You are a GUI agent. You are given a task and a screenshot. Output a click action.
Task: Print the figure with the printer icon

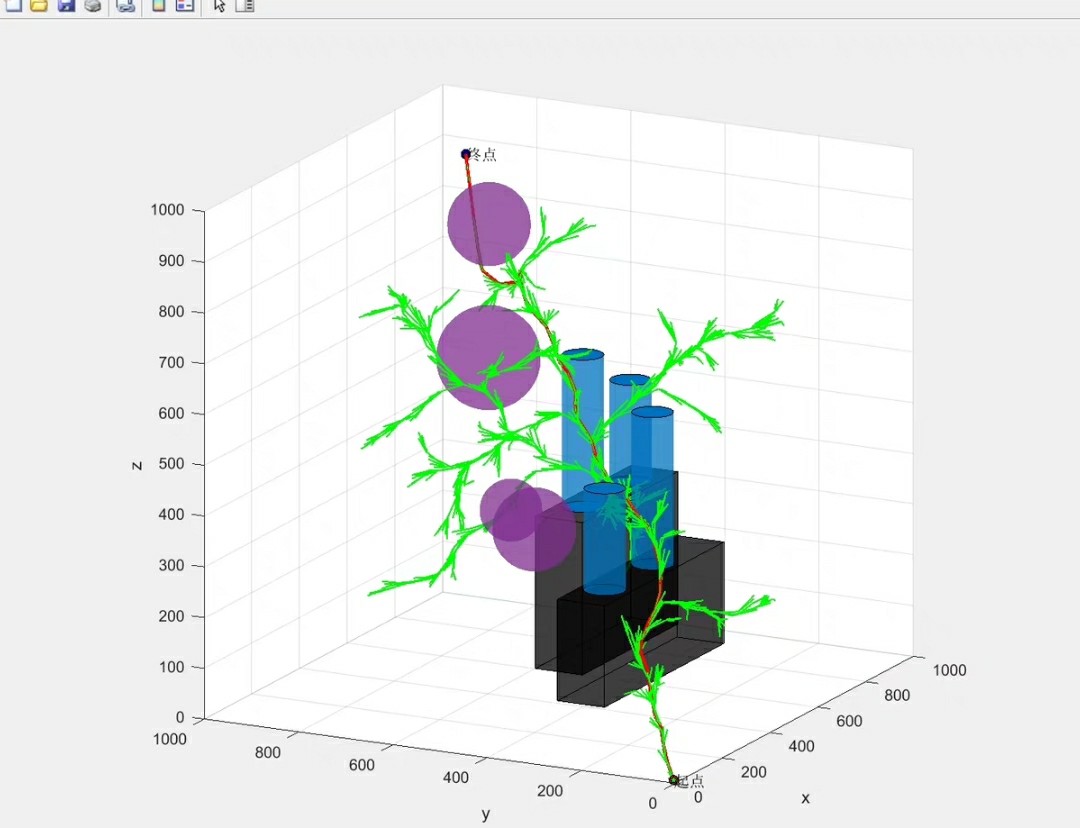coord(92,6)
